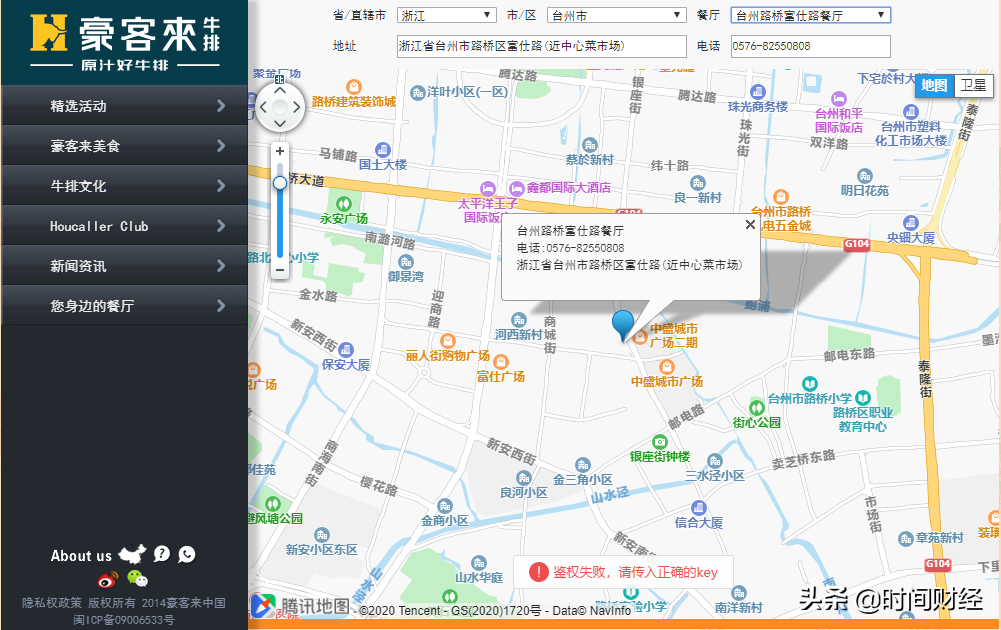Switch the map to 地图 view
This screenshot has height=630, width=1001.
[934, 85]
